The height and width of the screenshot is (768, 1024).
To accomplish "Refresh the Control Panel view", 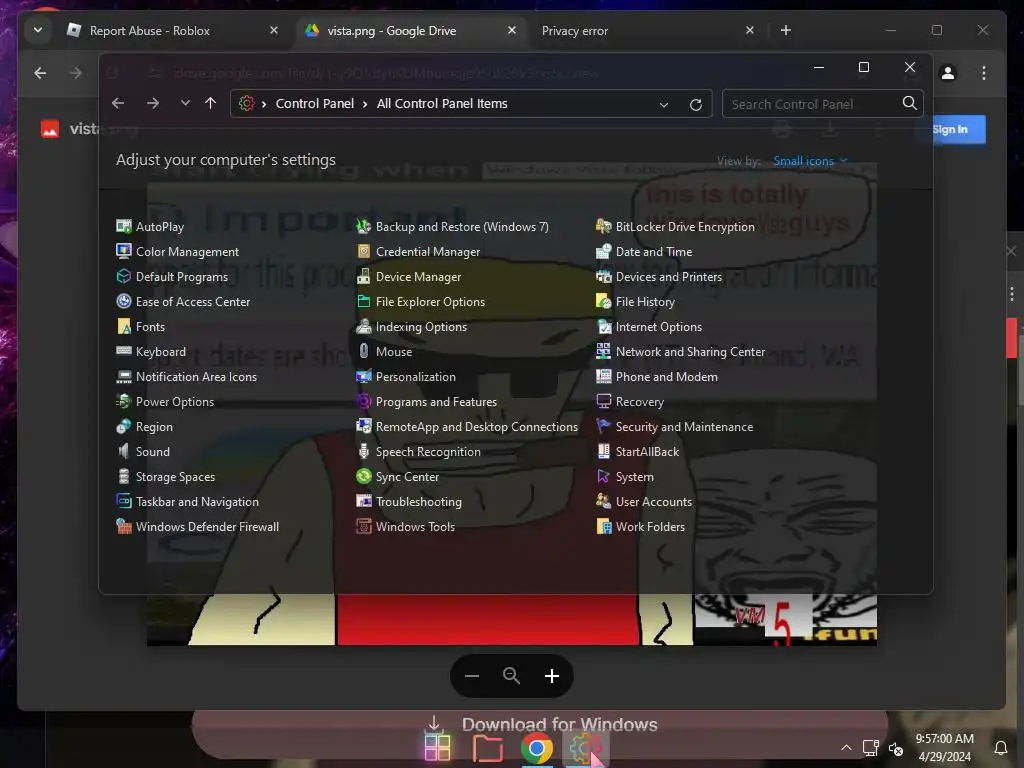I will (x=696, y=104).
